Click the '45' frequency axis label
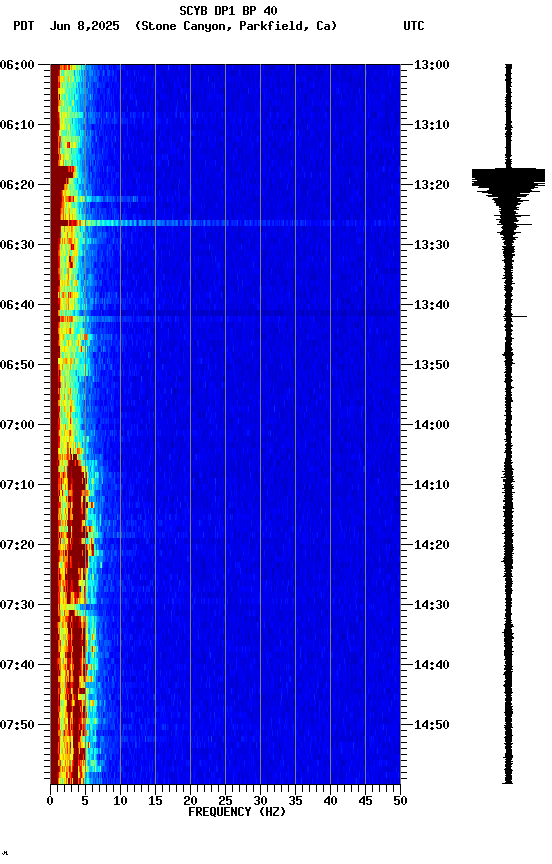Image resolution: width=552 pixels, height=864 pixels. pos(365,801)
